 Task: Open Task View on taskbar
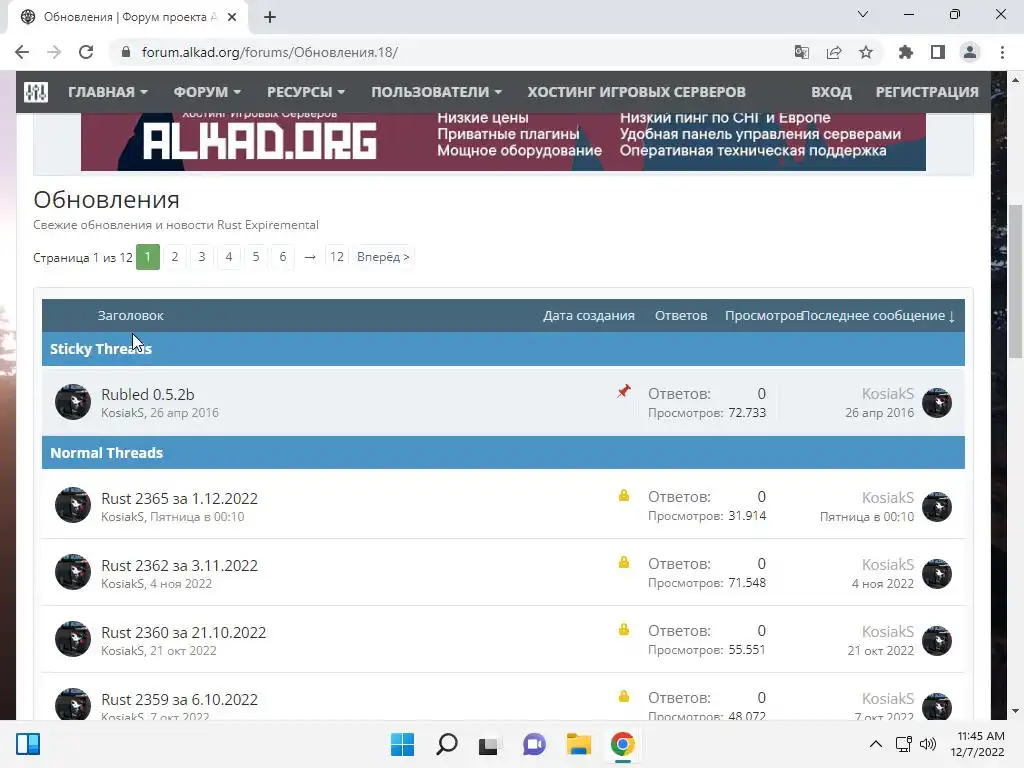489,744
